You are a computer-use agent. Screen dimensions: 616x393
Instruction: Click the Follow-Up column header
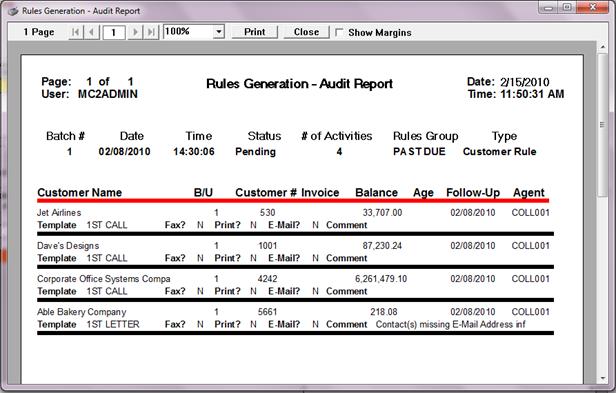point(473,193)
